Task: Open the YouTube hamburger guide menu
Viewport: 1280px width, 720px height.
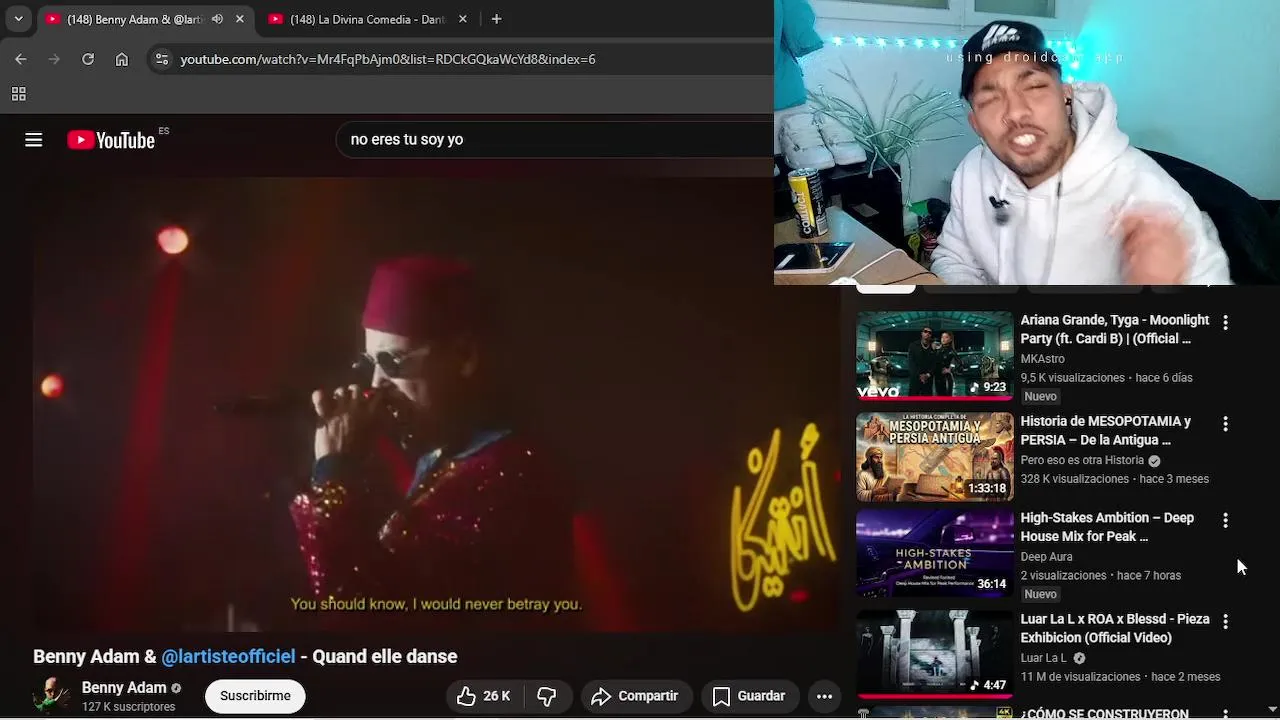Action: 34,140
